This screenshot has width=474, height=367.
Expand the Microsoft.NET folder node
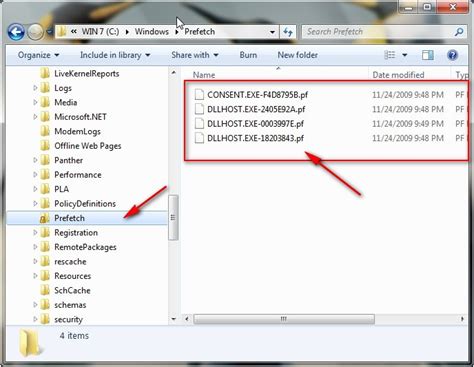(x=35, y=117)
